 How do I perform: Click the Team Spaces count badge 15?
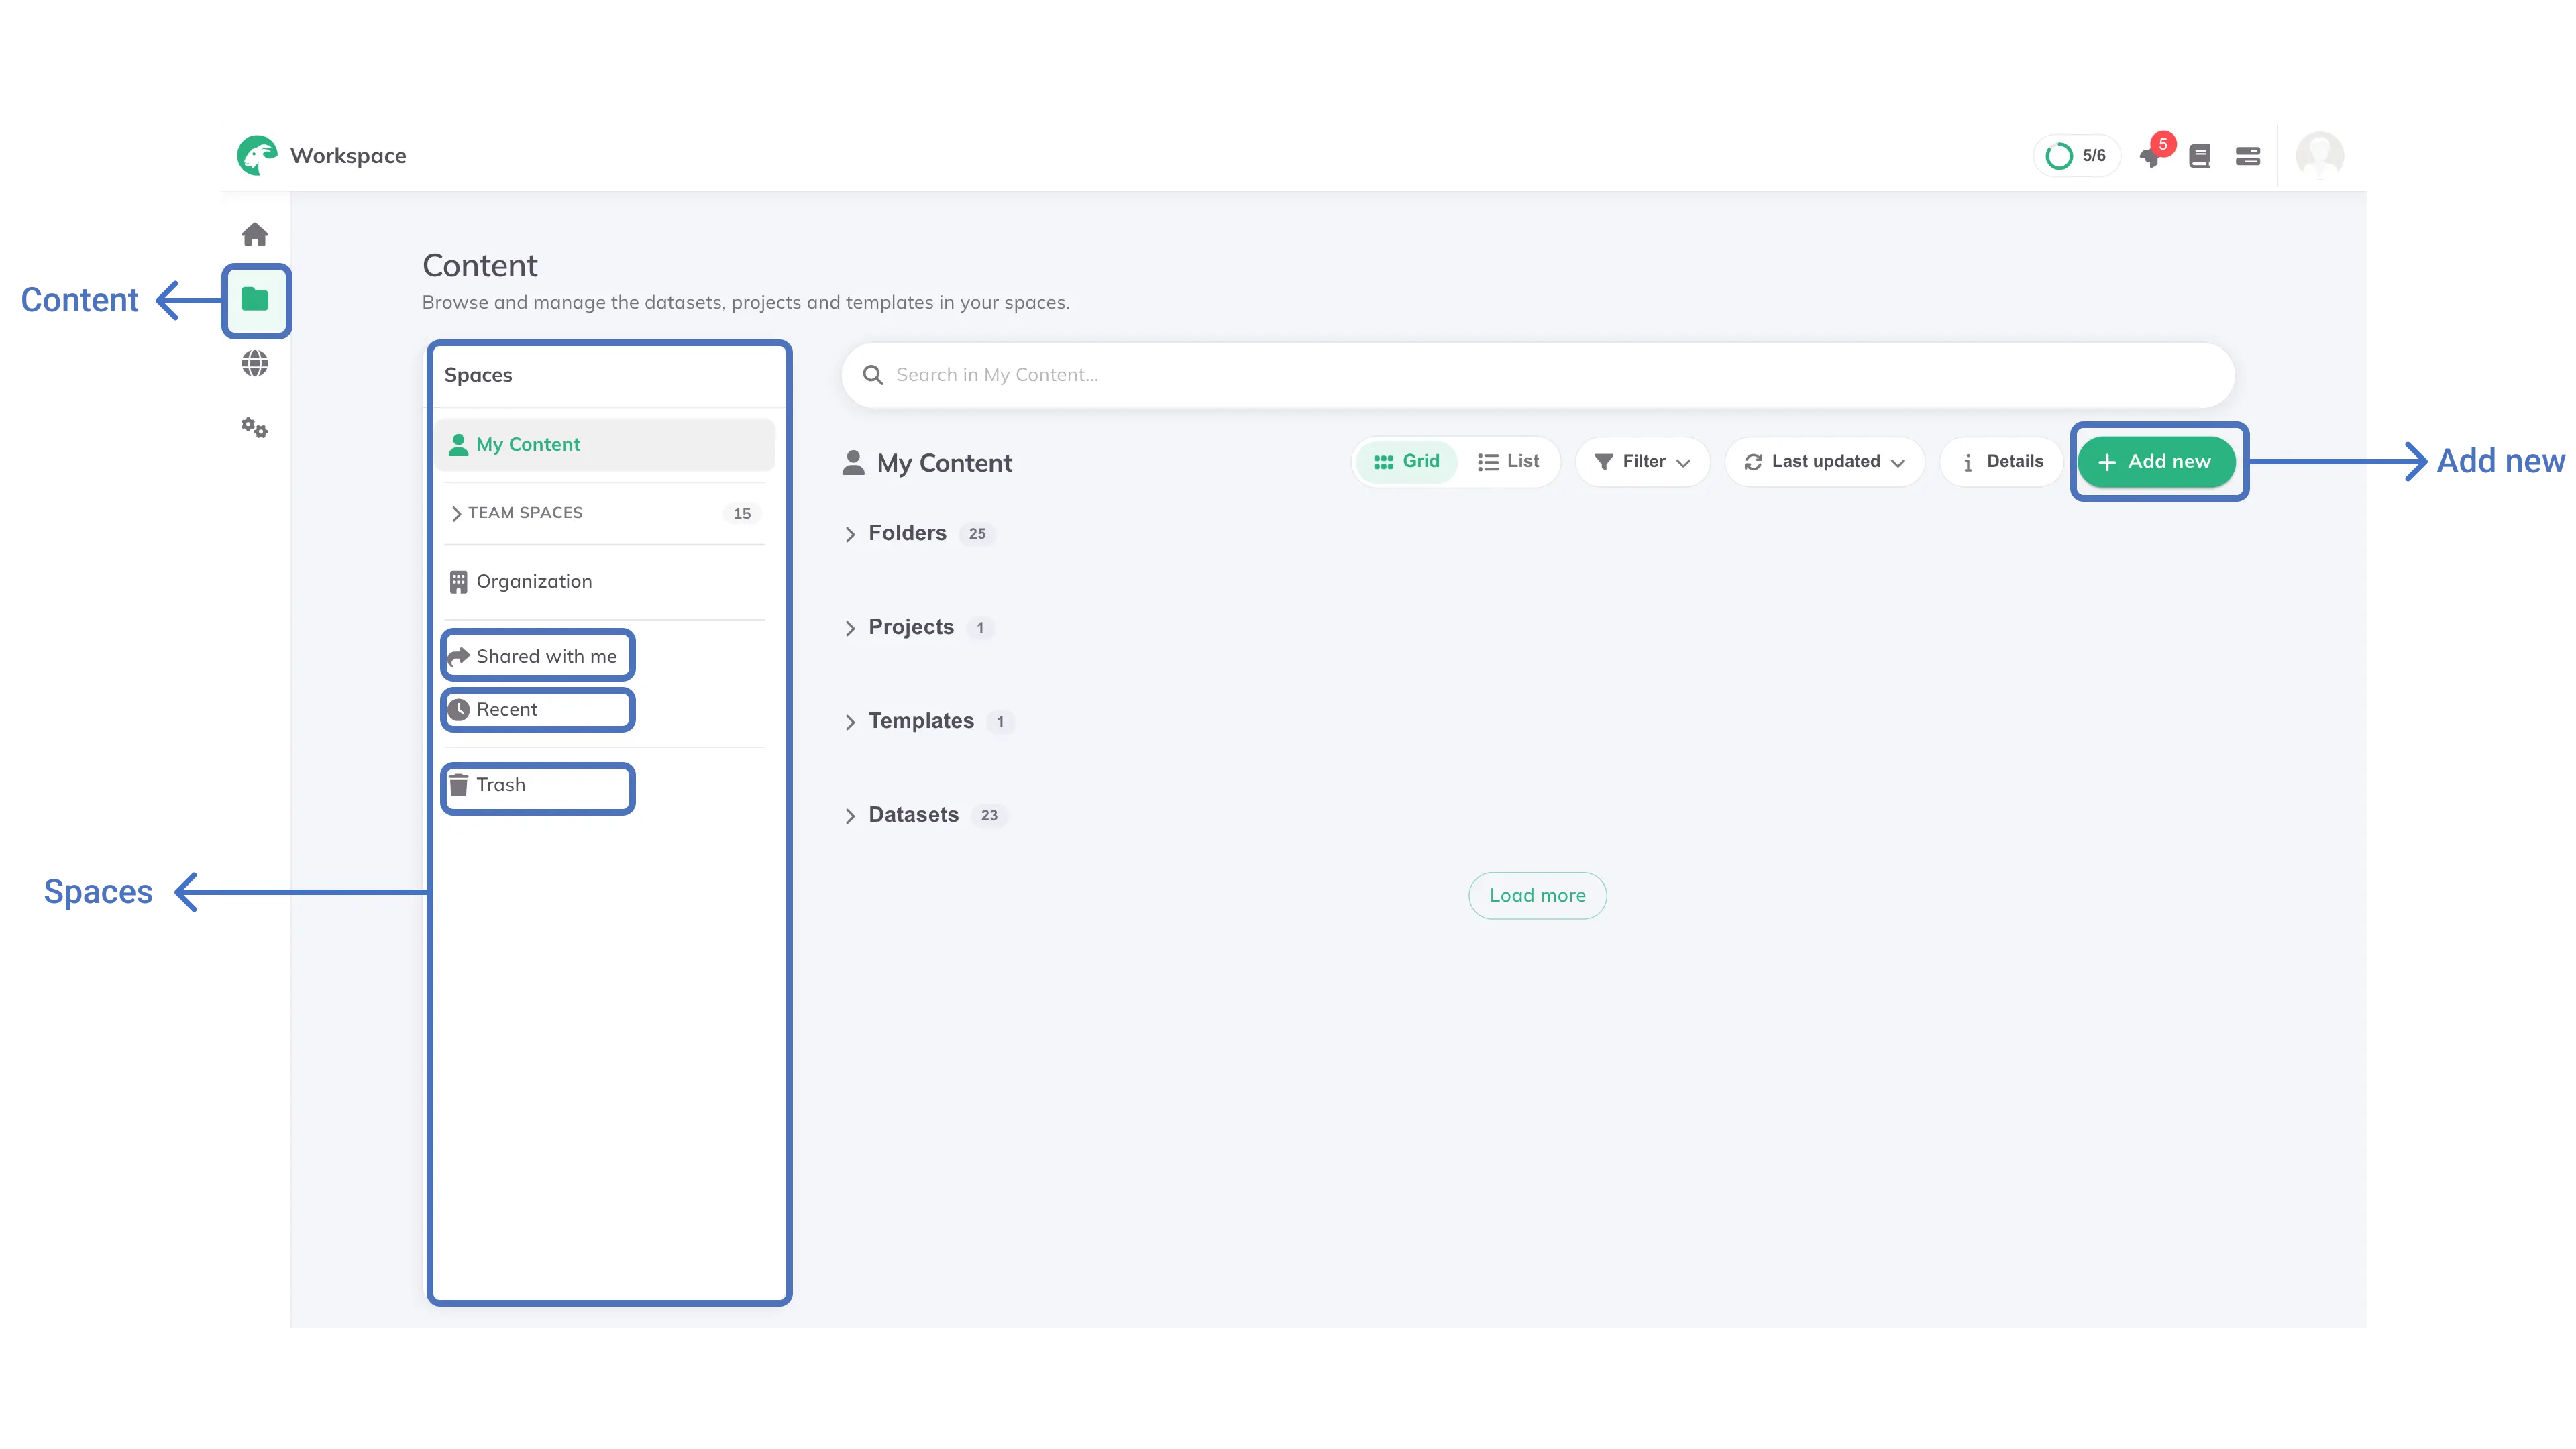click(x=742, y=513)
